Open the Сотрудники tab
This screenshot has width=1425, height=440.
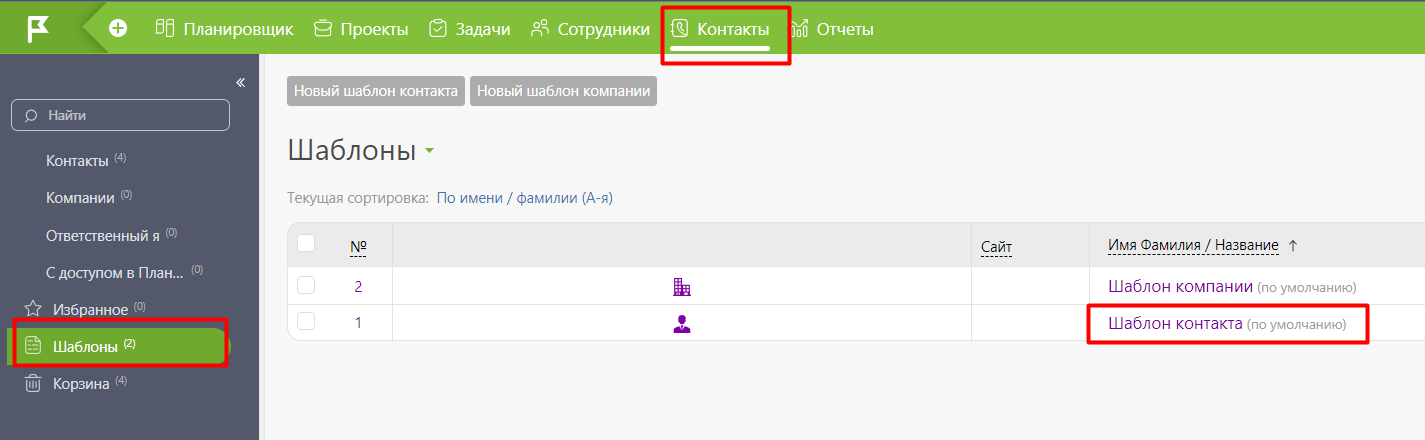[590, 29]
